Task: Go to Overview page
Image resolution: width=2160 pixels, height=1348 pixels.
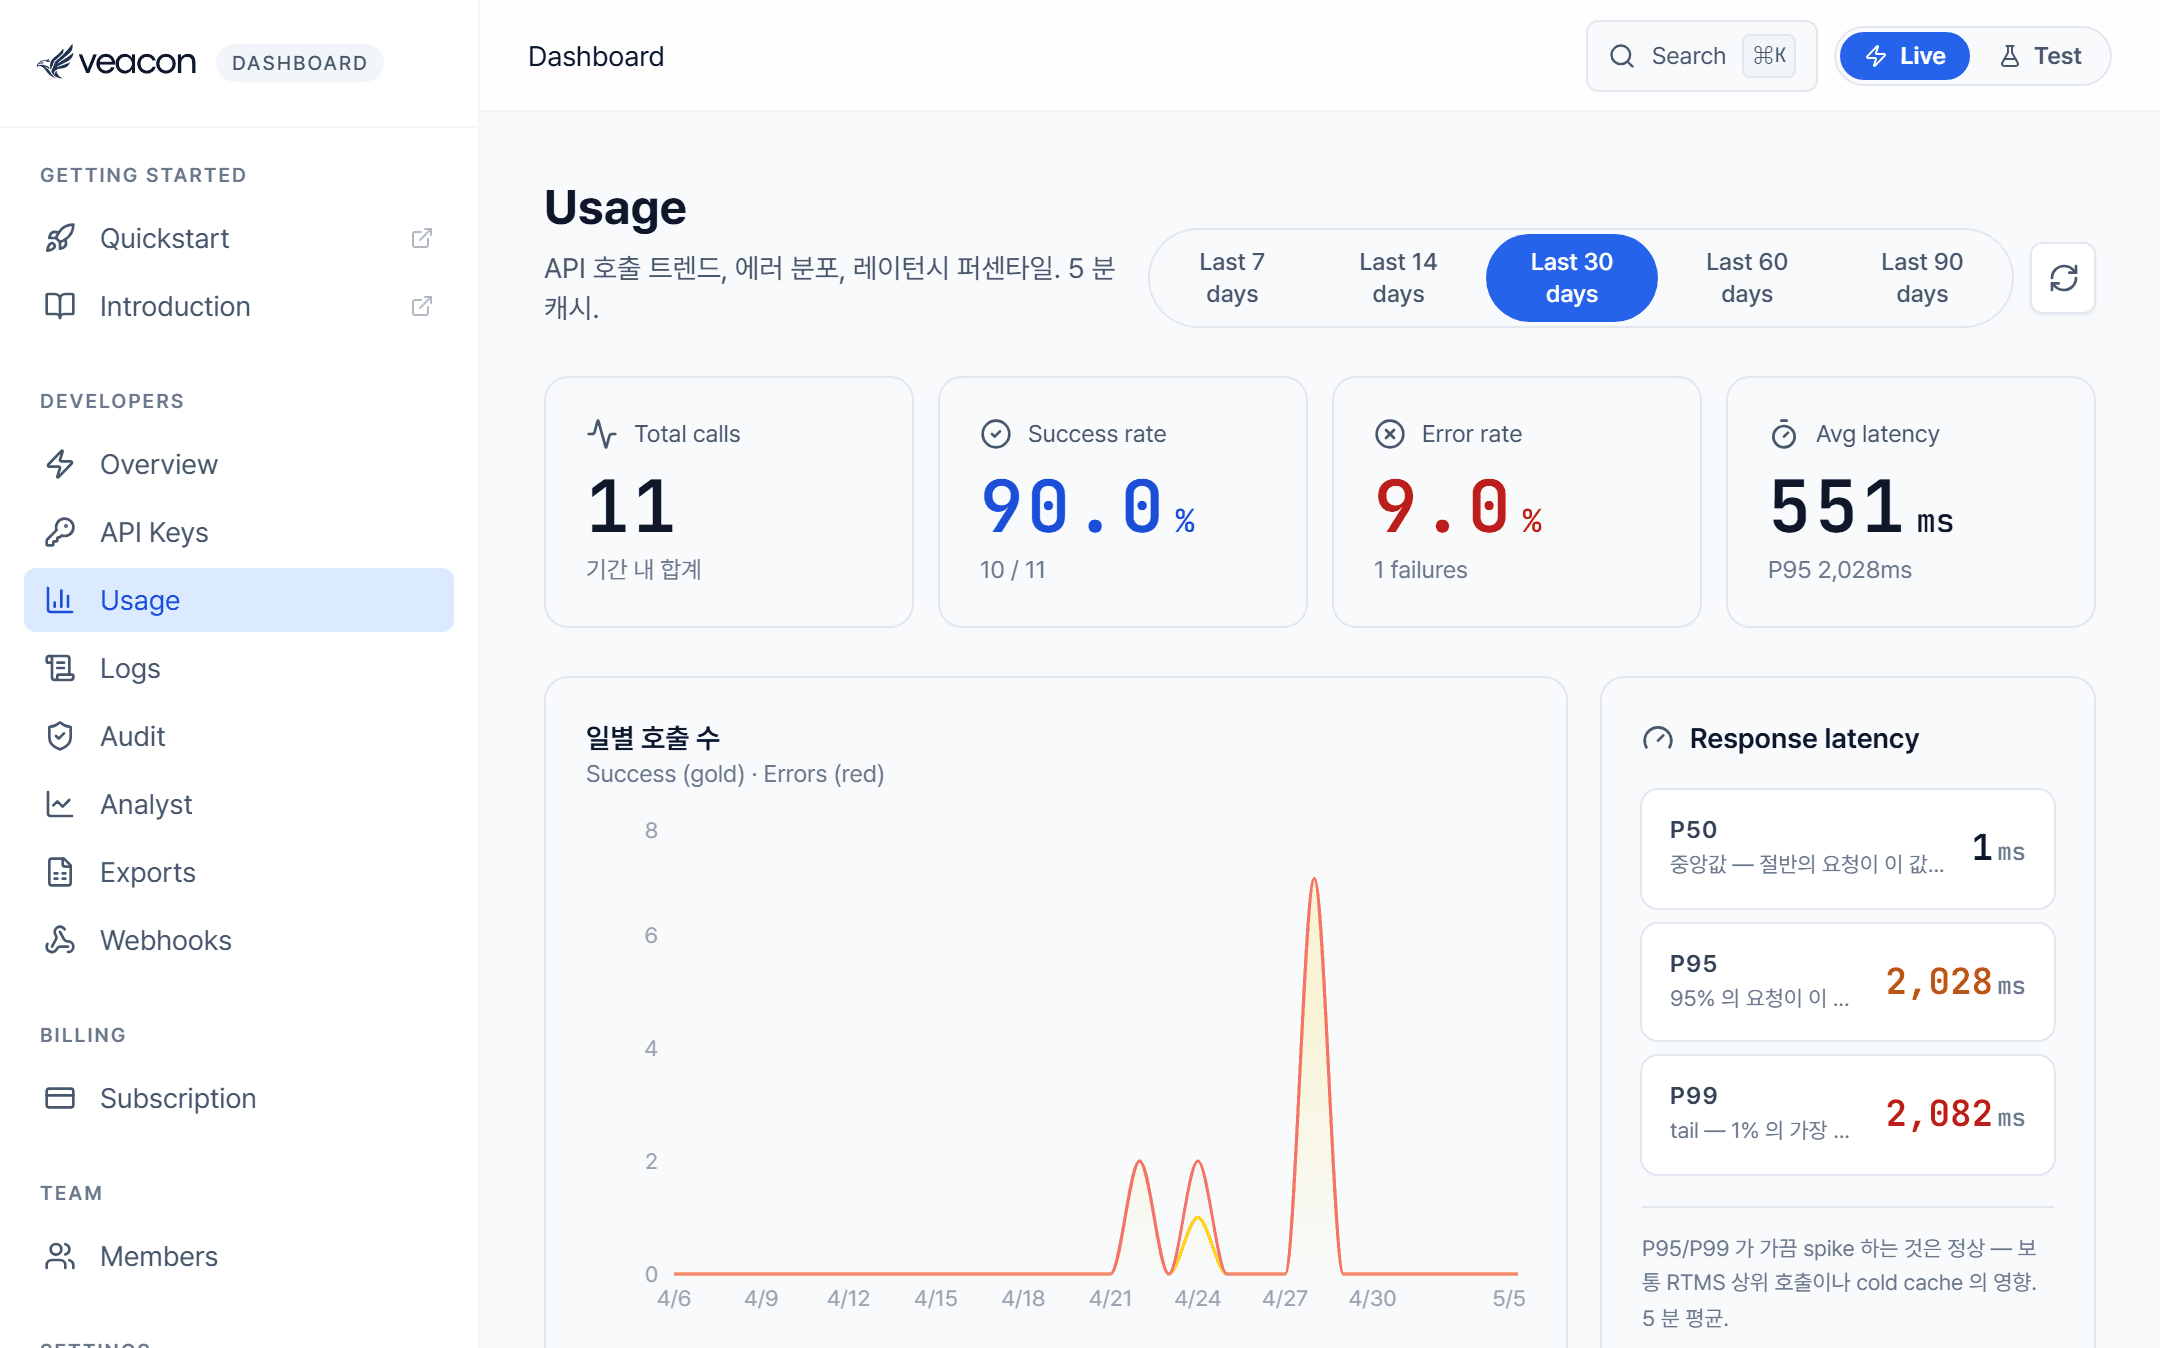Action: [239, 464]
